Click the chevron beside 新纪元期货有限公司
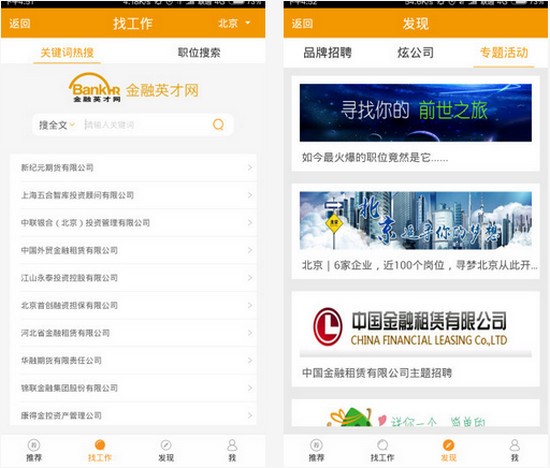This screenshot has width=550, height=468. (250, 168)
